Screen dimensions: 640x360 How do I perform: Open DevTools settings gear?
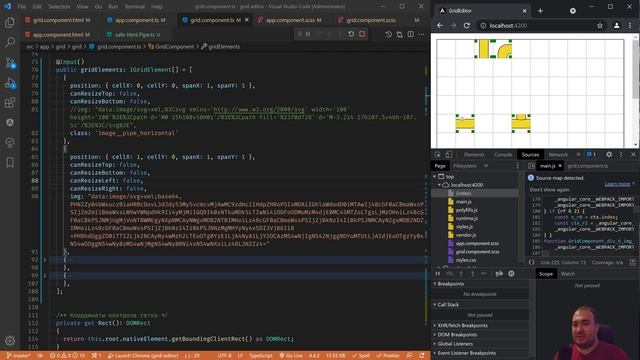coord(609,155)
